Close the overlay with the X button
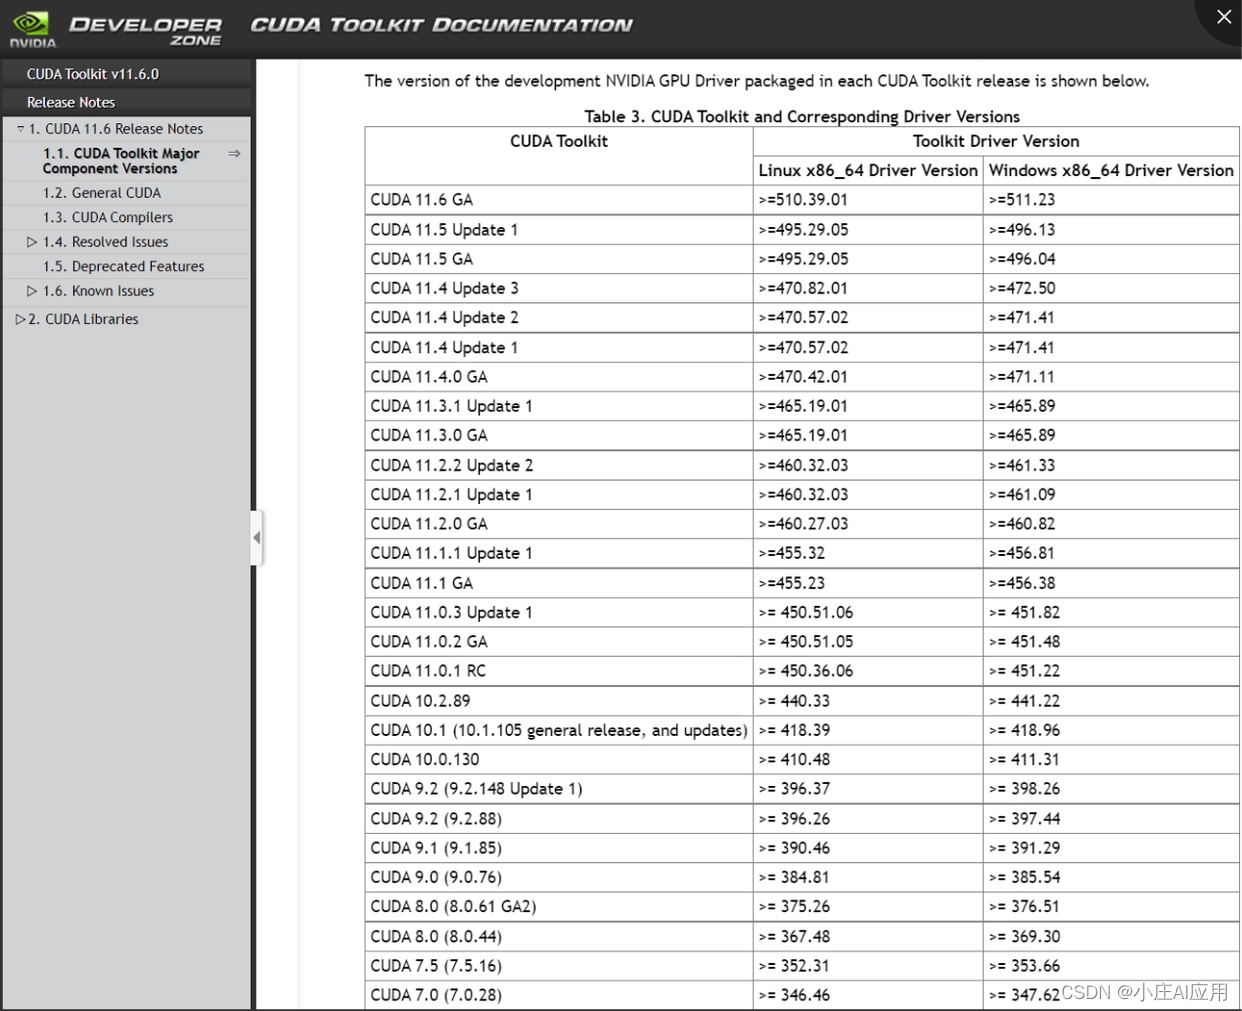Image resolution: width=1242 pixels, height=1011 pixels. 1224,17
